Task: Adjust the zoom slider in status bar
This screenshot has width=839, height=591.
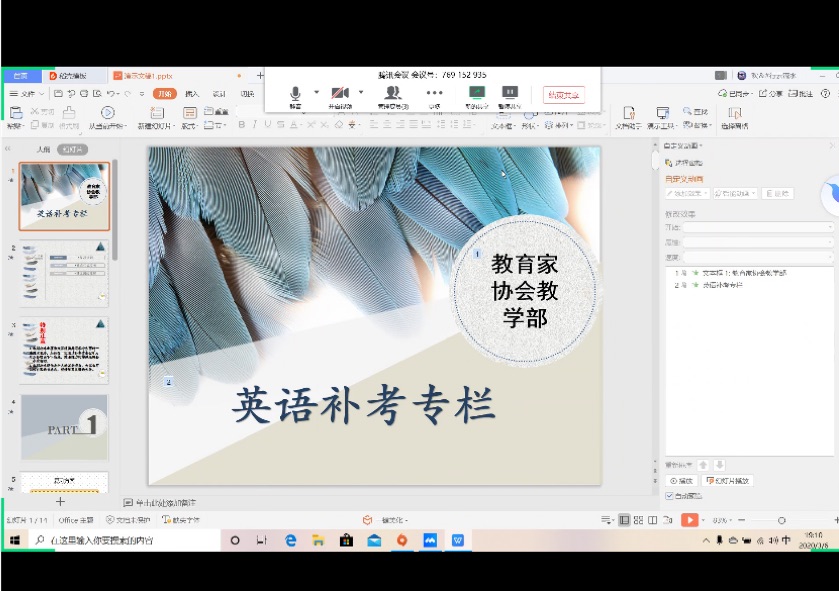Action: tap(781, 520)
